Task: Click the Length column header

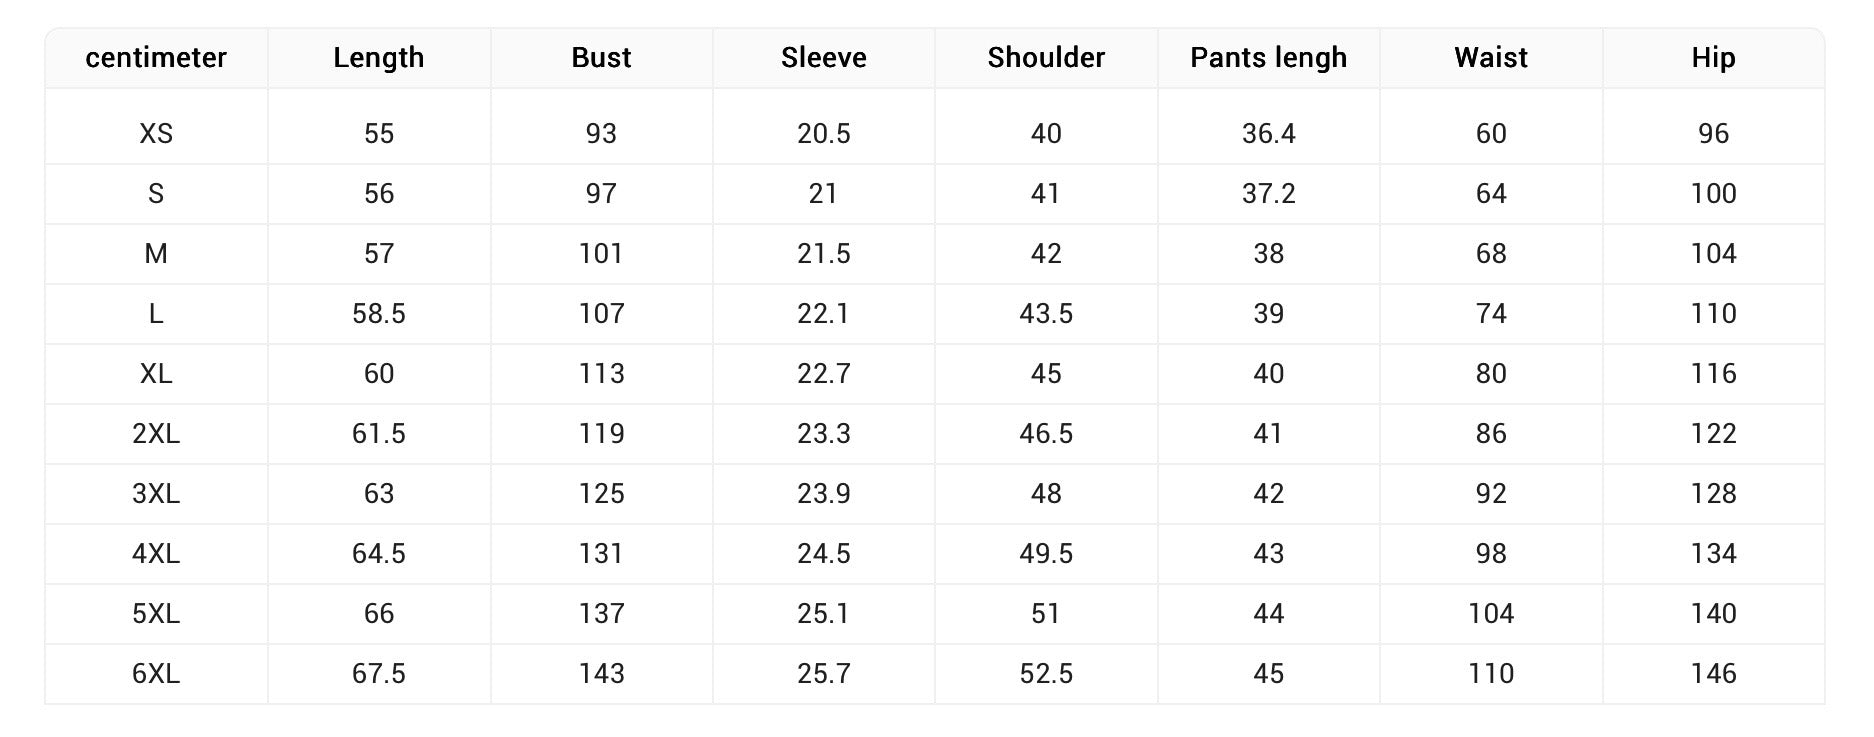Action: click(x=378, y=58)
